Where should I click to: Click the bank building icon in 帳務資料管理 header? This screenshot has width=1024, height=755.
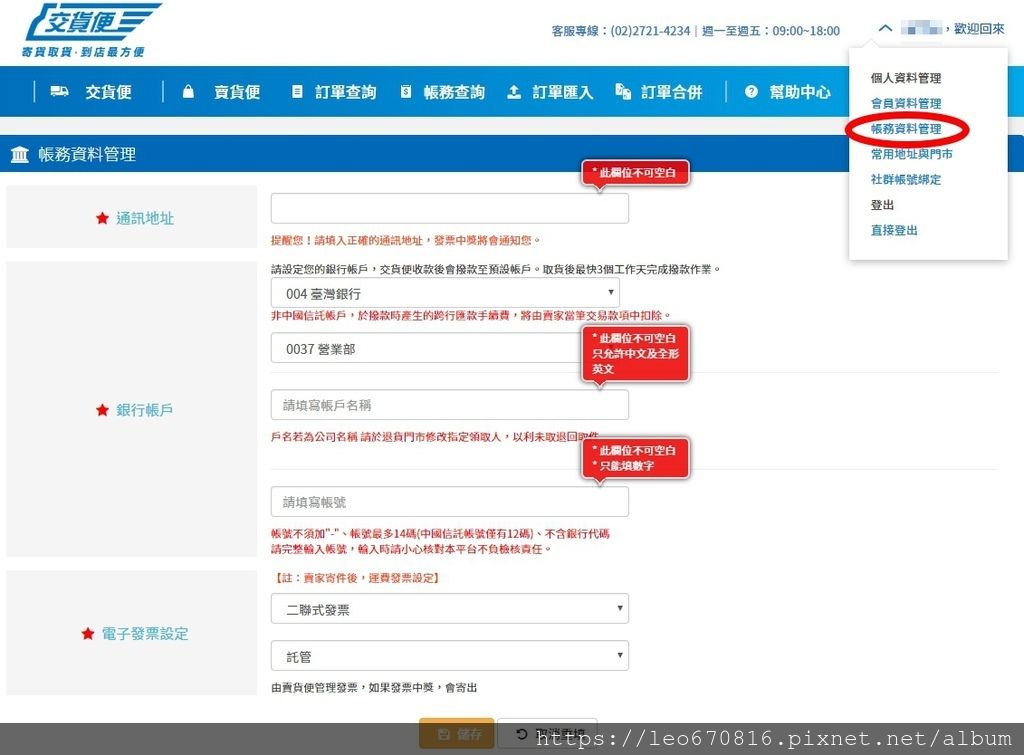[x=20, y=155]
